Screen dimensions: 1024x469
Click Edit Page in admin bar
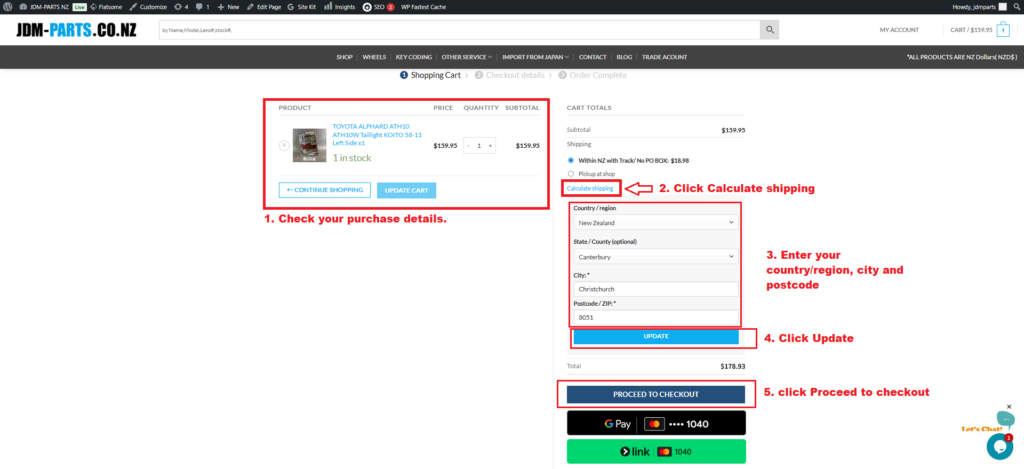[263, 7]
